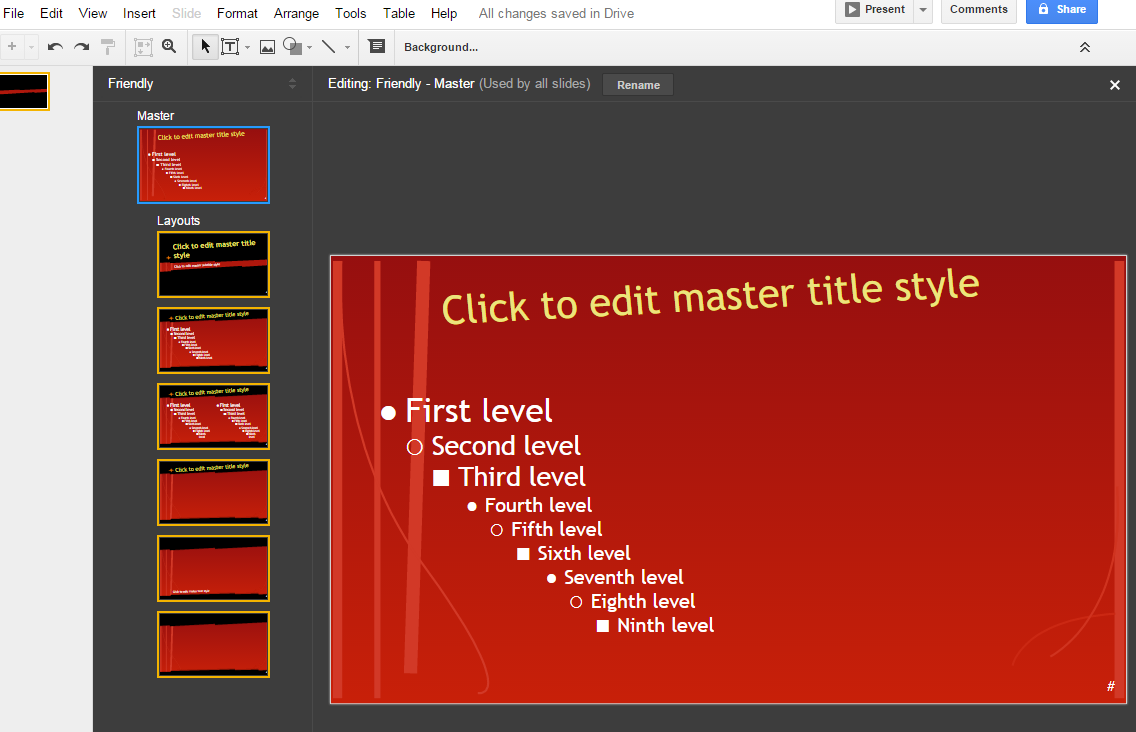Select the zoom magnifier tool
Screen dimensions: 1136x732
169,46
